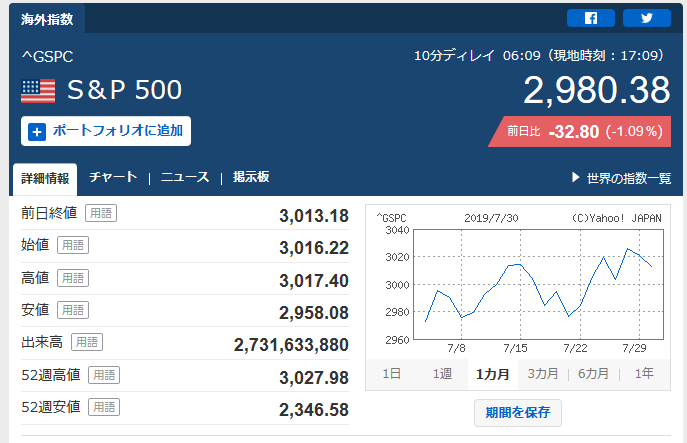Open the 掲示板 link
Image resolution: width=687 pixels, height=443 pixels.
pyautogui.click(x=251, y=177)
